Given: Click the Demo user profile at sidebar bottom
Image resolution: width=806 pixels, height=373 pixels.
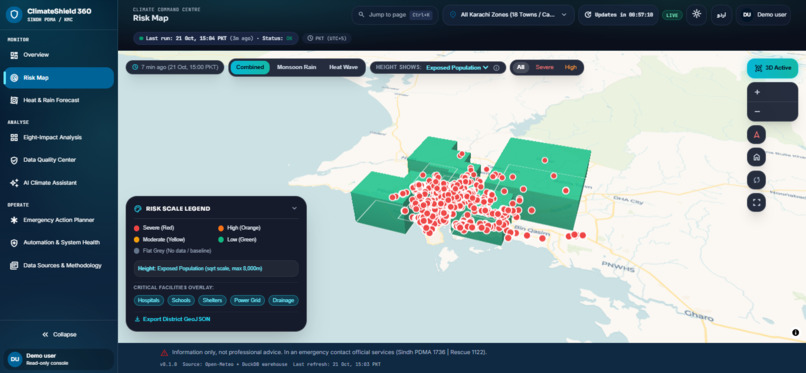Looking at the screenshot, I should [59, 359].
